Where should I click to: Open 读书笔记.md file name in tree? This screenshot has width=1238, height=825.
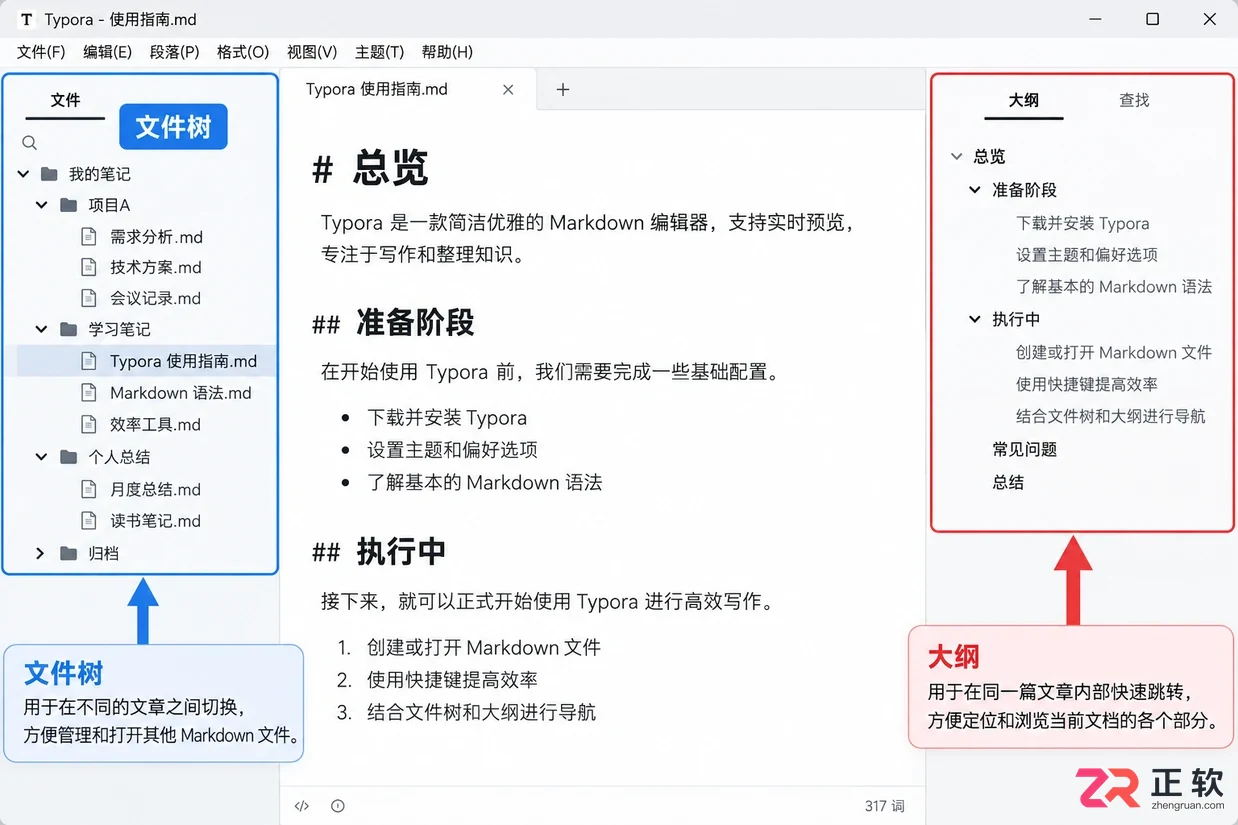156,521
